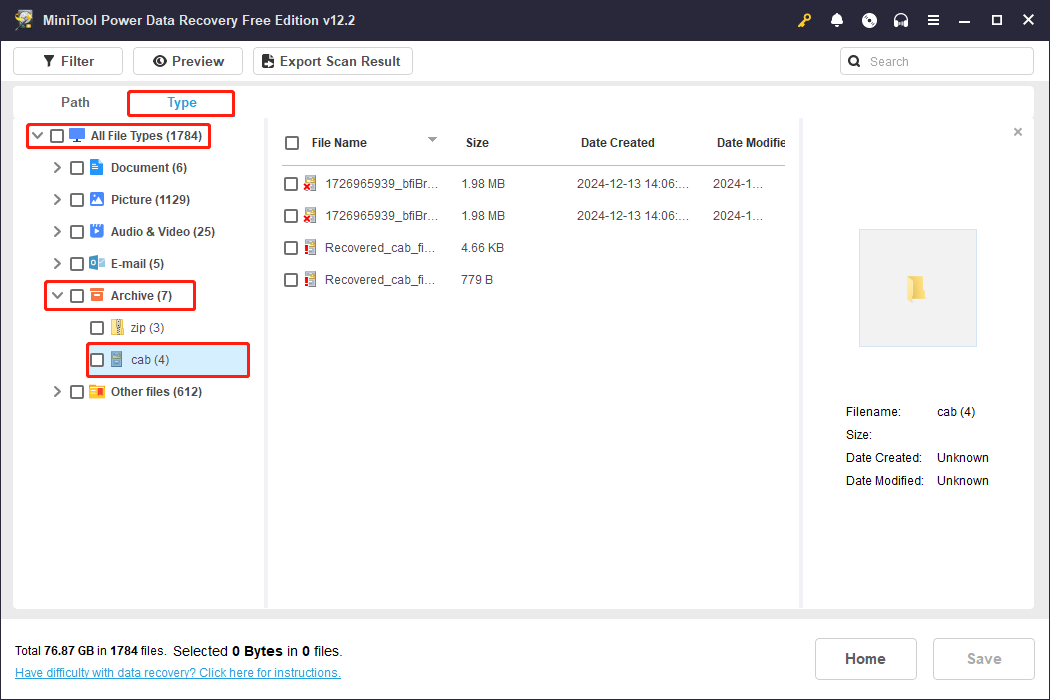The height and width of the screenshot is (700, 1050).
Task: Click the Preview button
Action: pos(188,61)
